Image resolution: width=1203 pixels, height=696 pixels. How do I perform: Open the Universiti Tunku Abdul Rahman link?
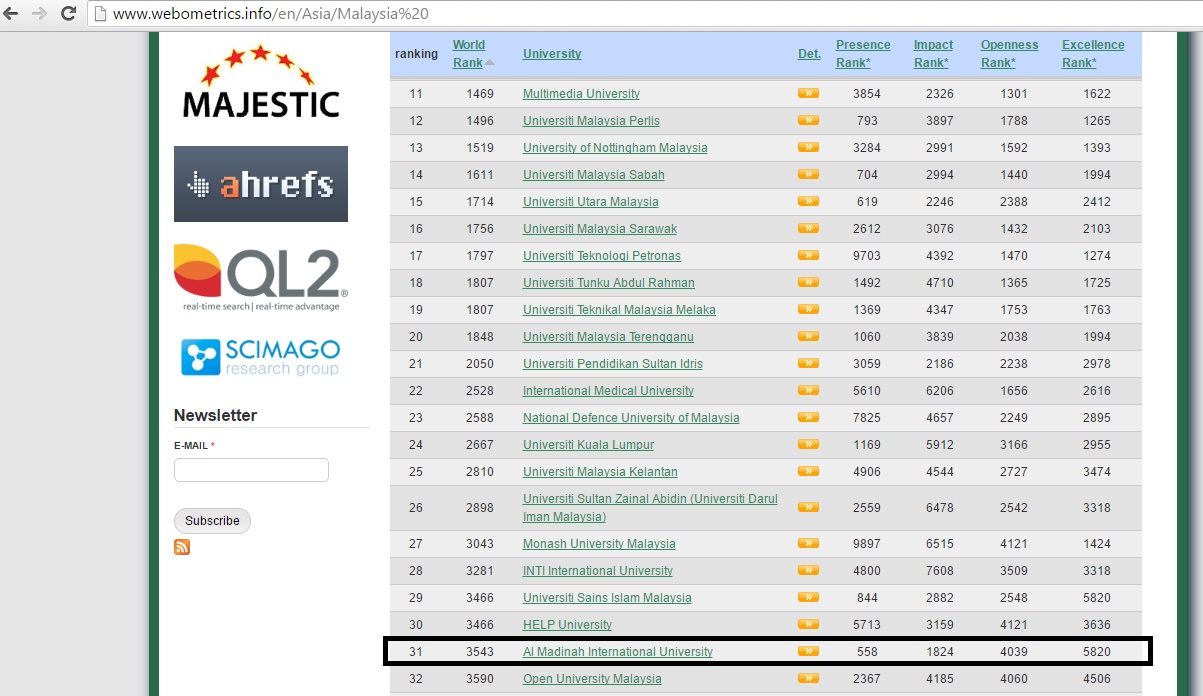point(609,283)
